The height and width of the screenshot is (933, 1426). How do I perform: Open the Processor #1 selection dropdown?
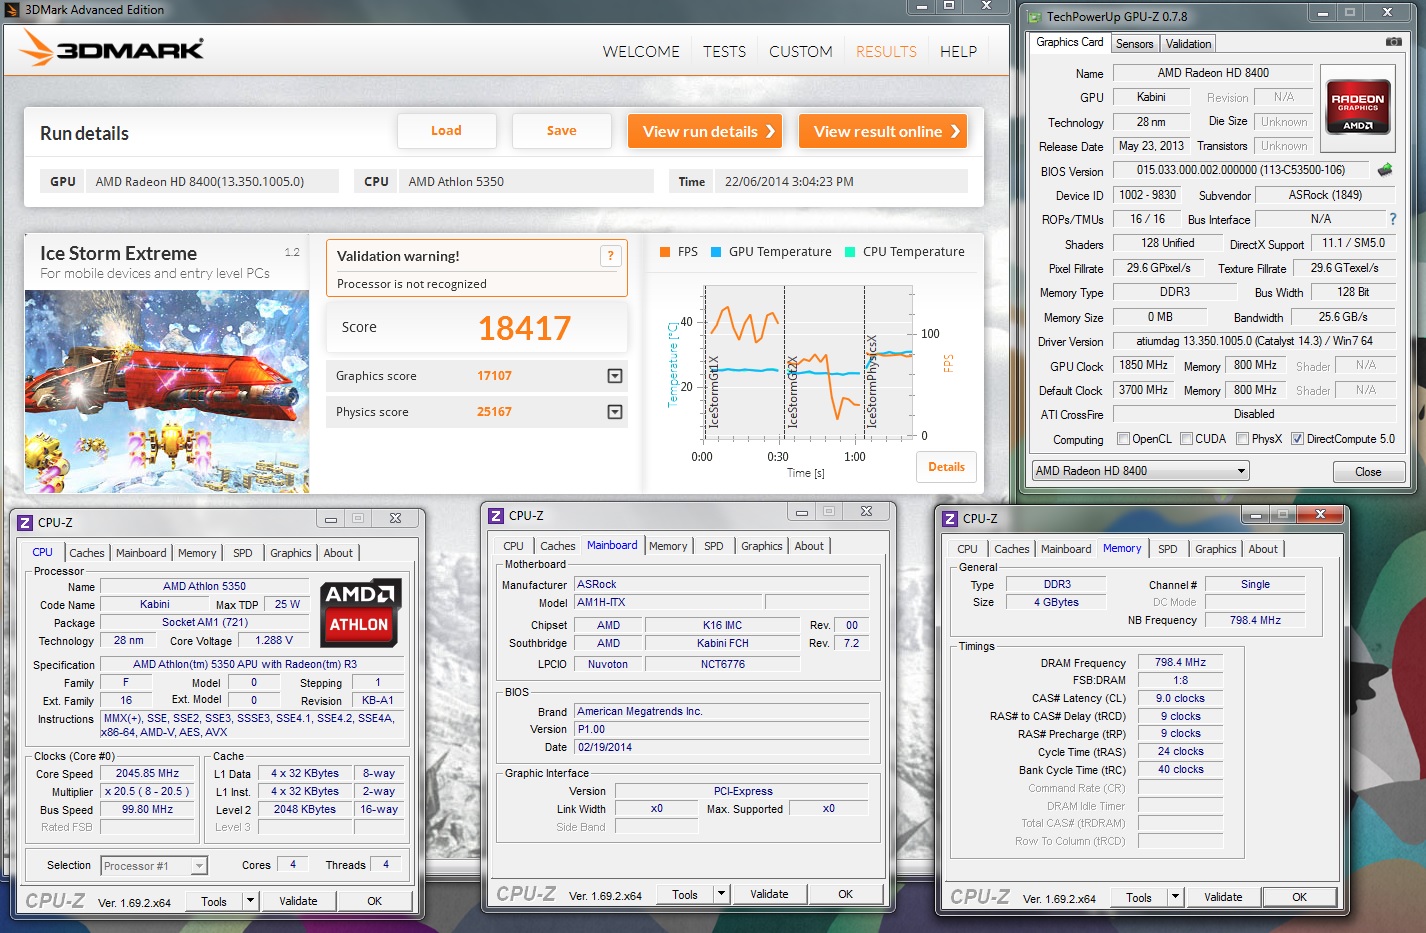tap(154, 866)
